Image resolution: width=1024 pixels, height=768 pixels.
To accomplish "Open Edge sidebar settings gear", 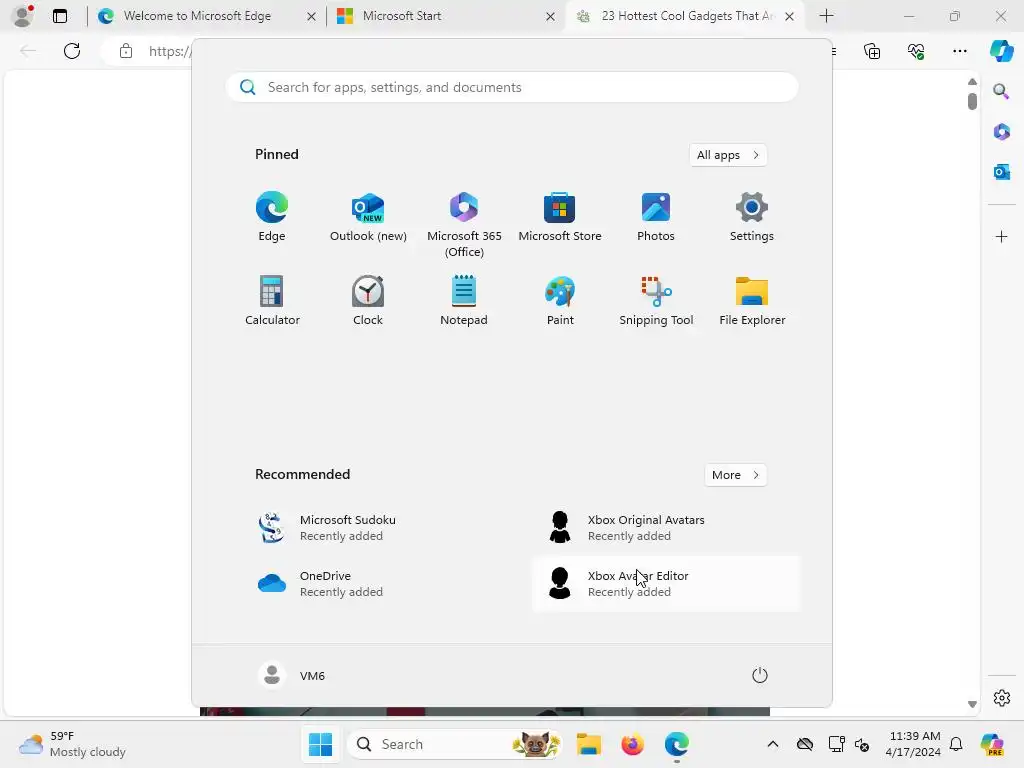I will click(1001, 698).
